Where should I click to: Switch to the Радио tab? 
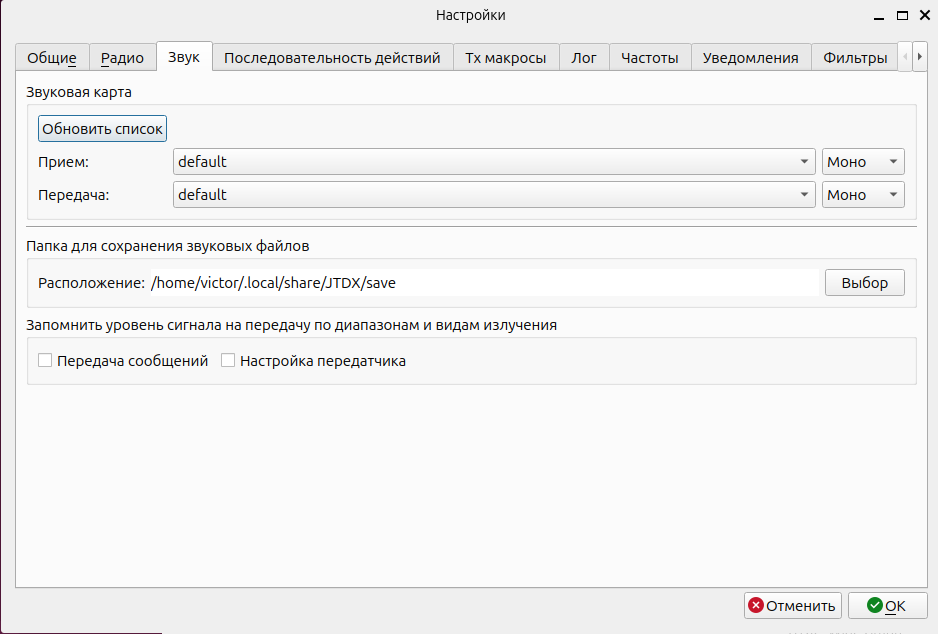pyautogui.click(x=123, y=58)
